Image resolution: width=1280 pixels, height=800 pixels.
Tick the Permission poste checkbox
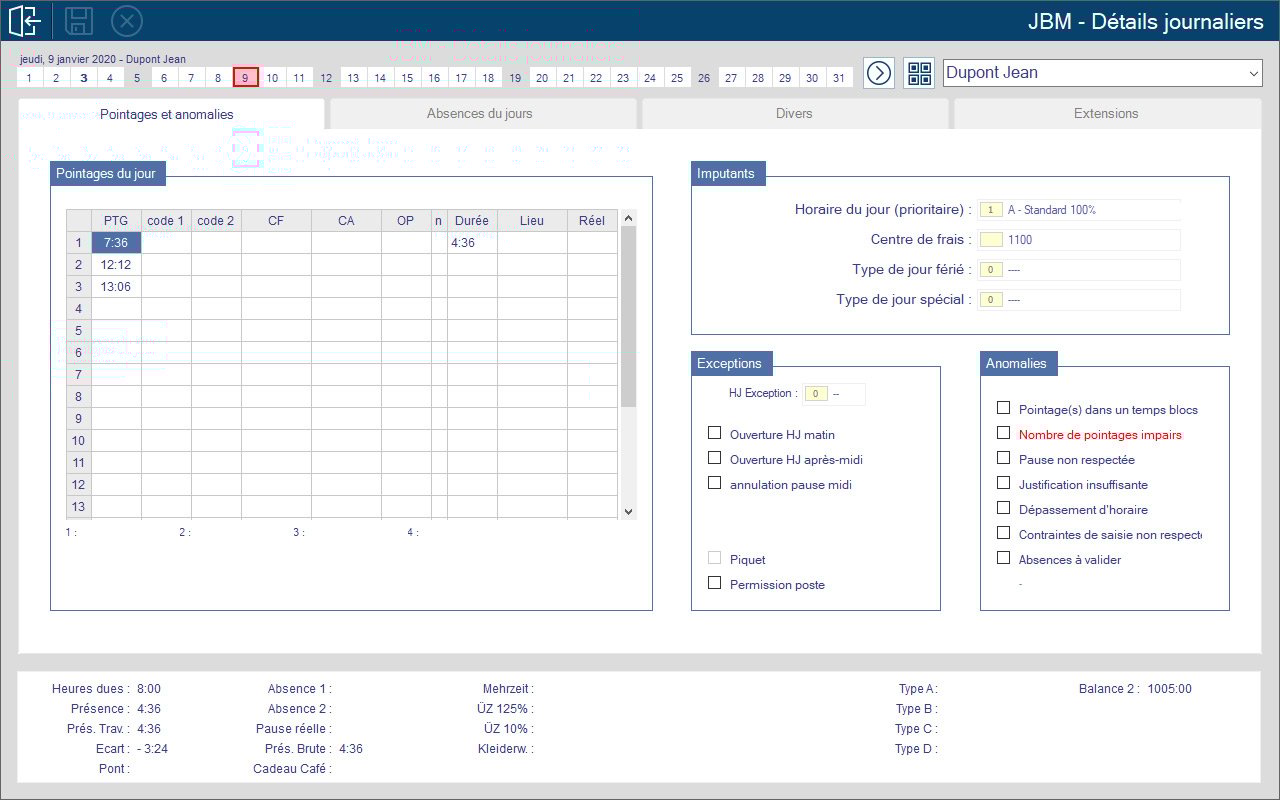point(714,583)
